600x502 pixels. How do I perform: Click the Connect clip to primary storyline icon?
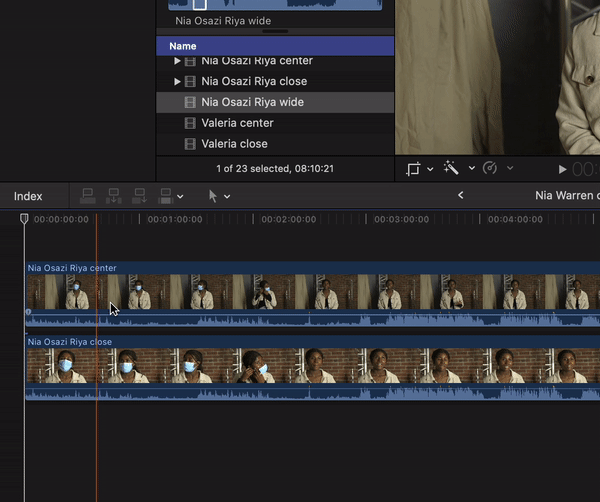(x=87, y=196)
